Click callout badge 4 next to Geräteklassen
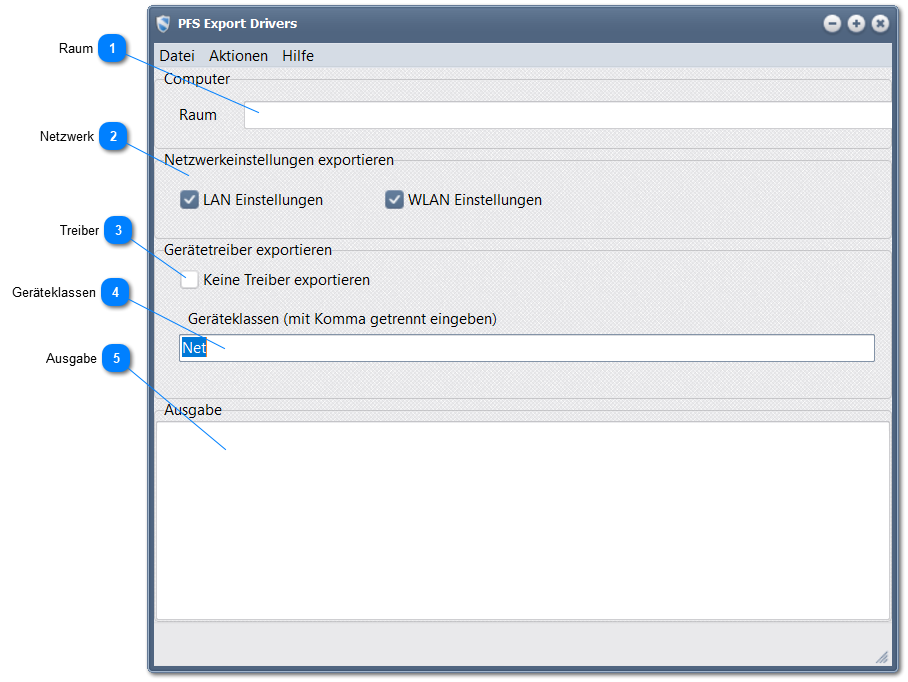Viewport: 908px width, 682px height. click(115, 293)
